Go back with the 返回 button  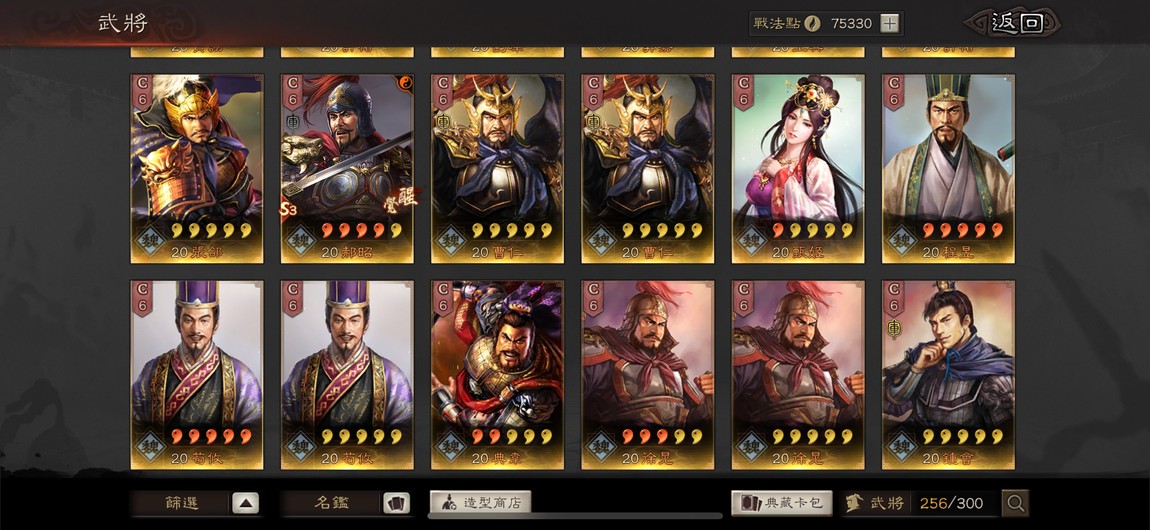point(1015,23)
